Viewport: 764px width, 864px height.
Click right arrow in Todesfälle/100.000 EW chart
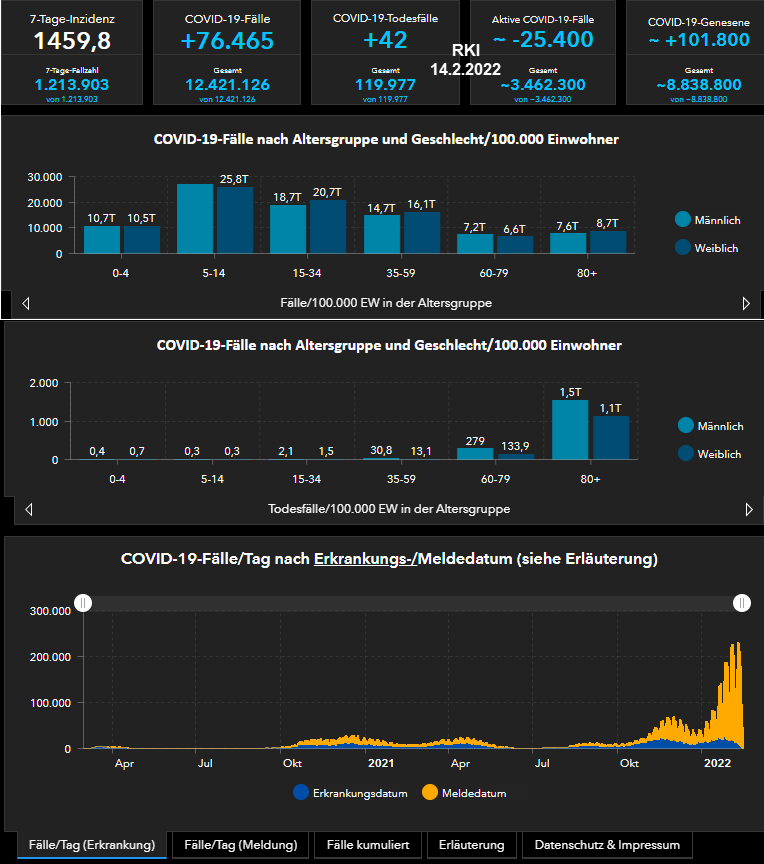[x=749, y=509]
